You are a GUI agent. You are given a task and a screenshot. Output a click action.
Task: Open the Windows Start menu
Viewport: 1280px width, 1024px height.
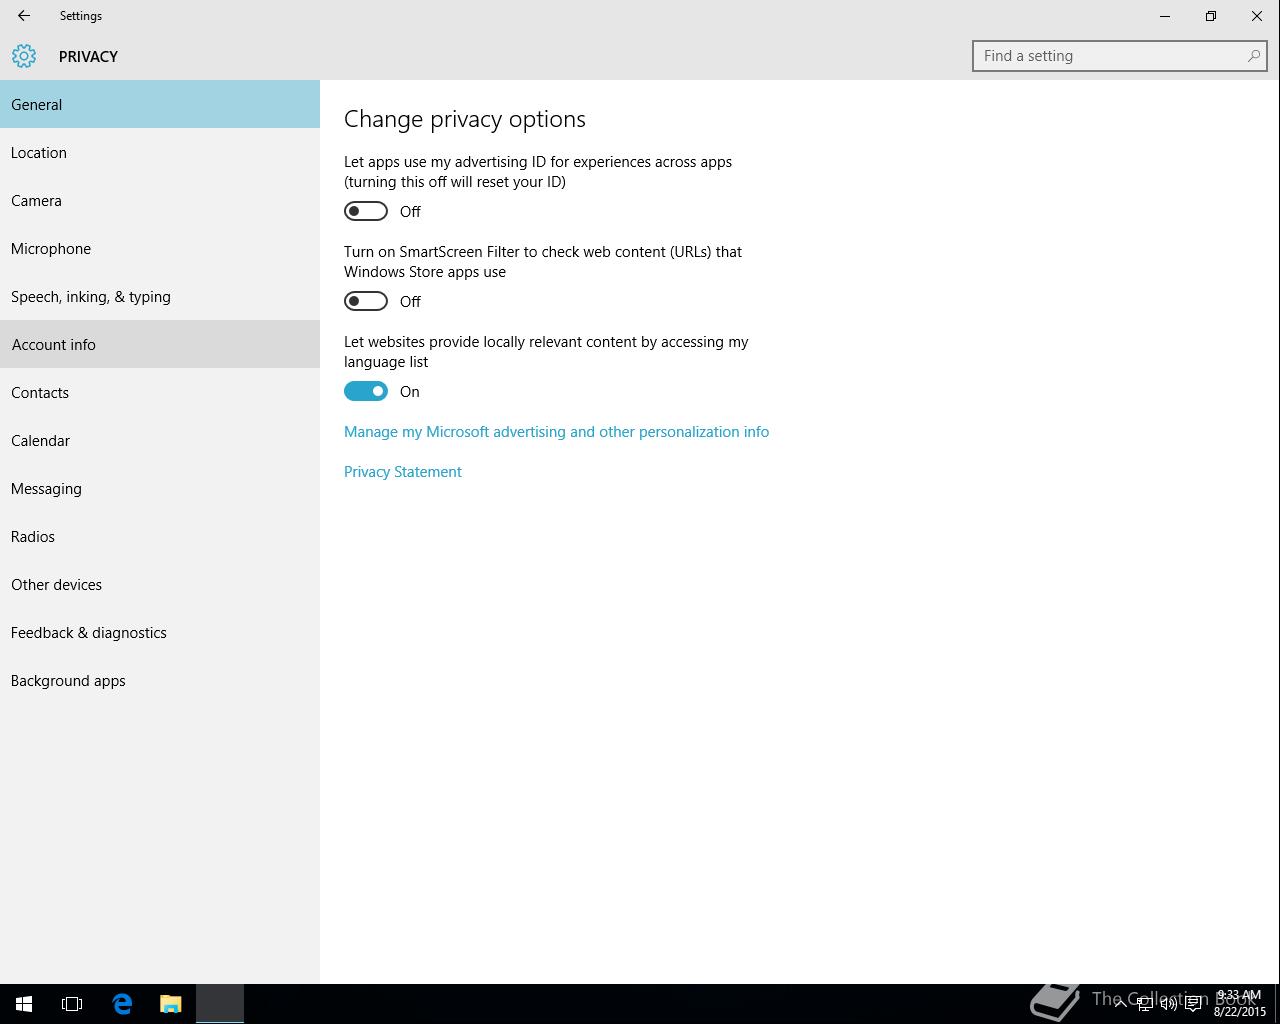(x=24, y=1004)
